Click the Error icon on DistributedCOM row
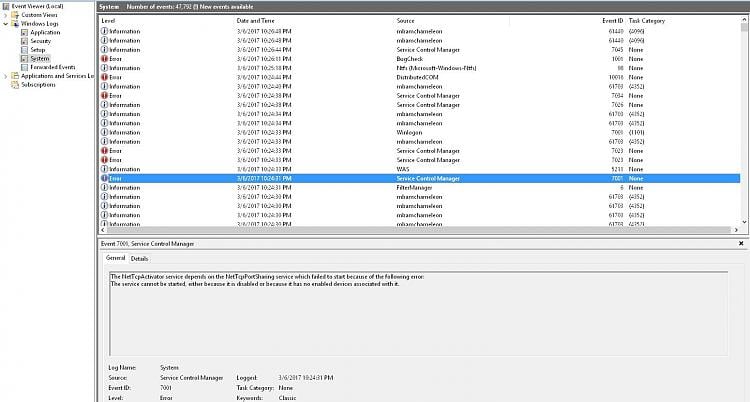750x402 pixels. pyautogui.click(x=104, y=77)
